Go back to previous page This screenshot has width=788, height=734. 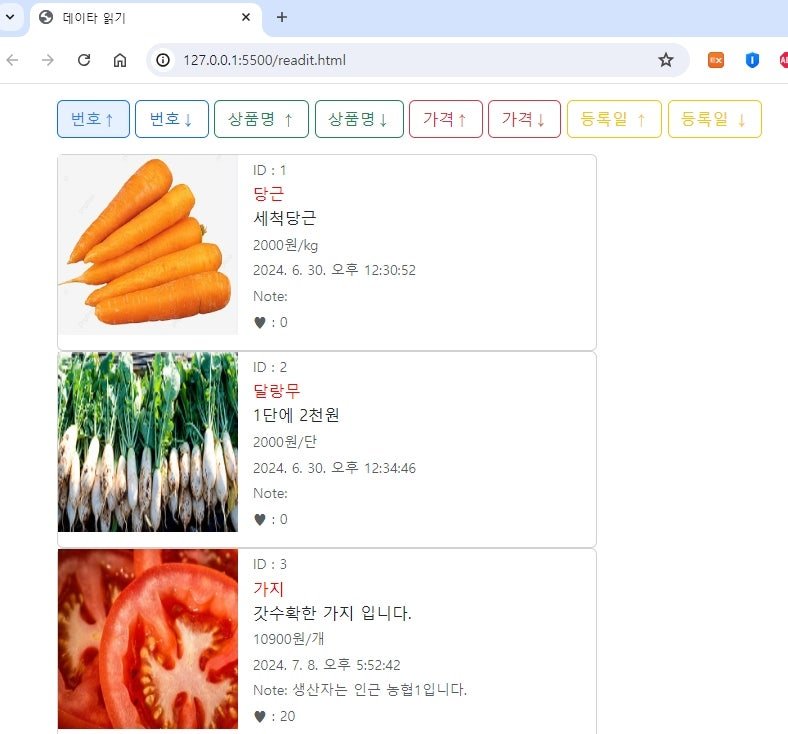click(x=13, y=60)
